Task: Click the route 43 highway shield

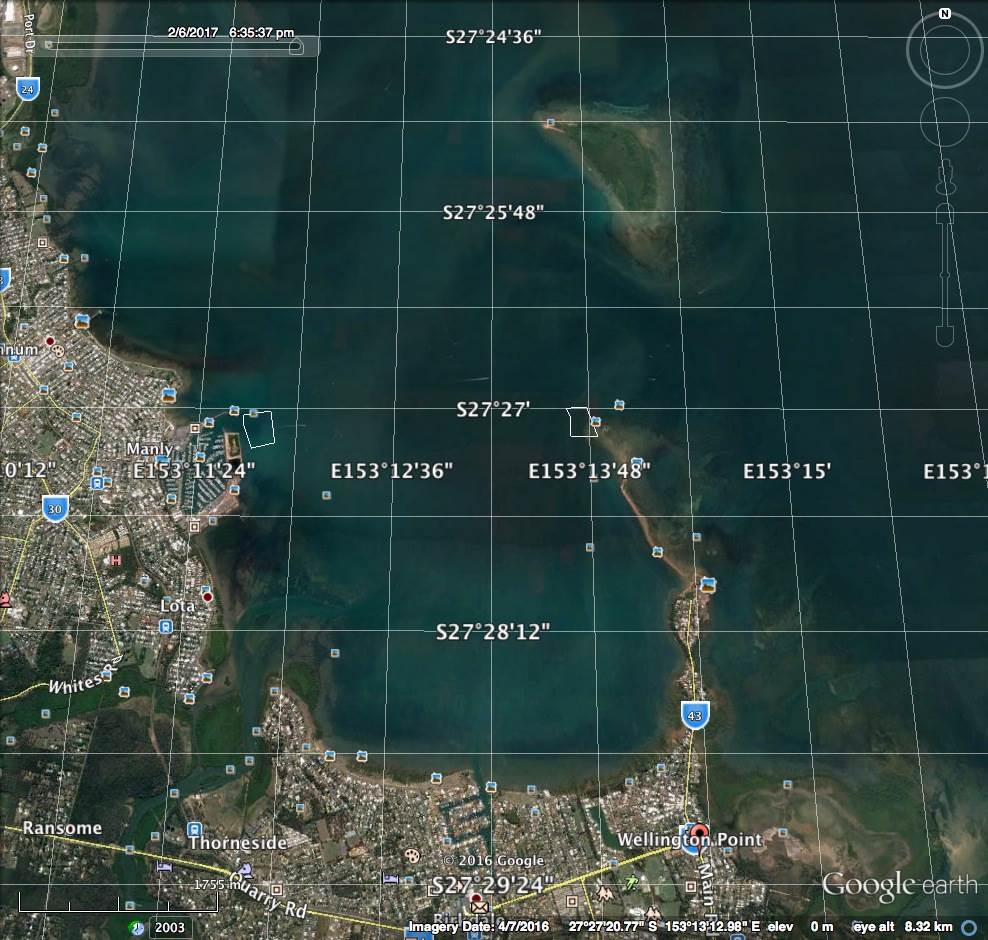Action: 696,715
